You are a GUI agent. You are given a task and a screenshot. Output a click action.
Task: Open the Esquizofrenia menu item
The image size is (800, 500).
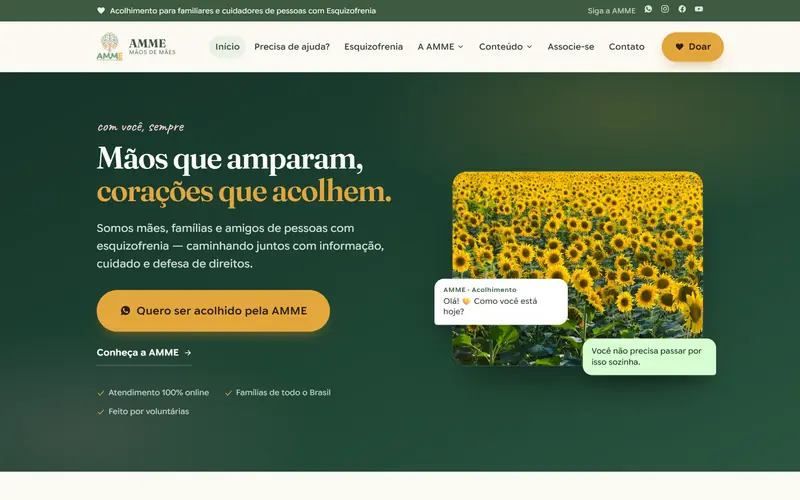pos(373,46)
